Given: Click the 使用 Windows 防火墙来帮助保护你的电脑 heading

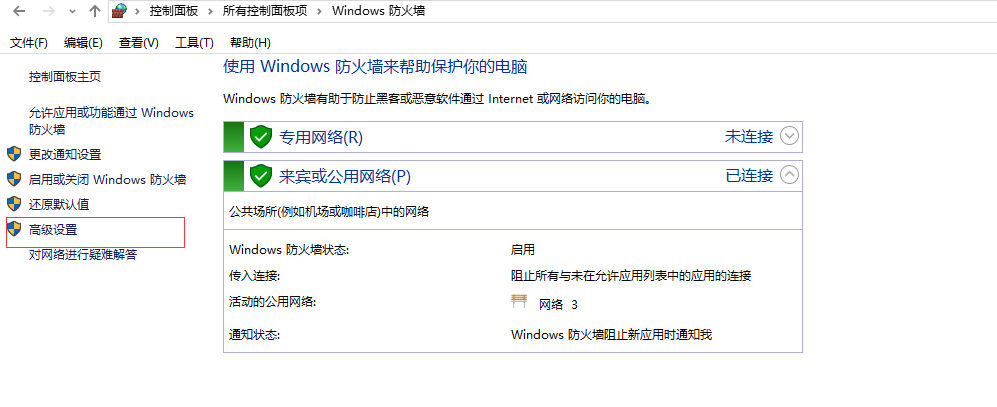Looking at the screenshot, I should pyautogui.click(x=375, y=67).
